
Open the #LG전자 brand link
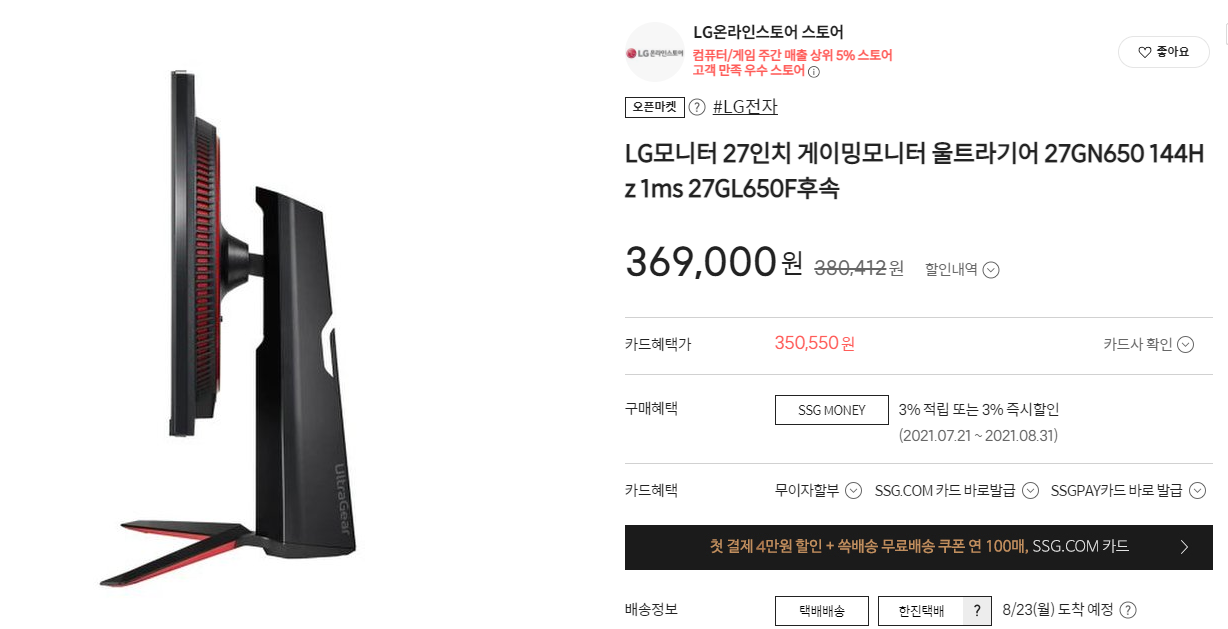(745, 107)
